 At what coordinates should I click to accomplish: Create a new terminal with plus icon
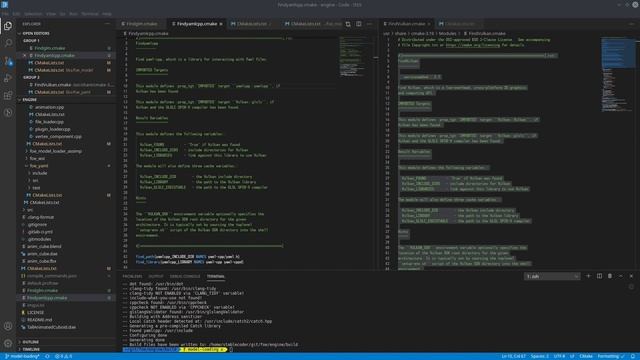(588, 276)
